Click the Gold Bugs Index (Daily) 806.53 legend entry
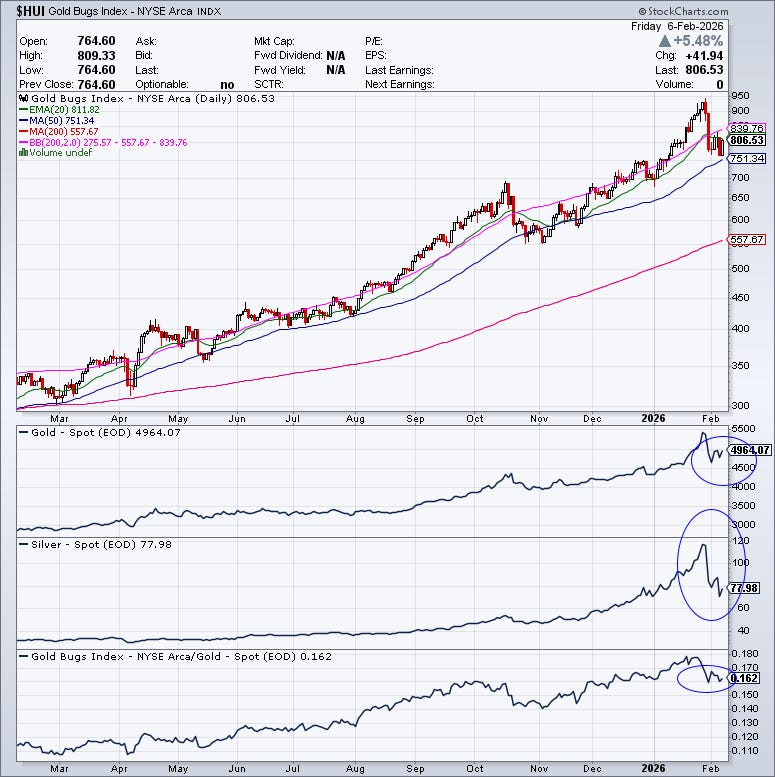The image size is (775, 777). [153, 98]
